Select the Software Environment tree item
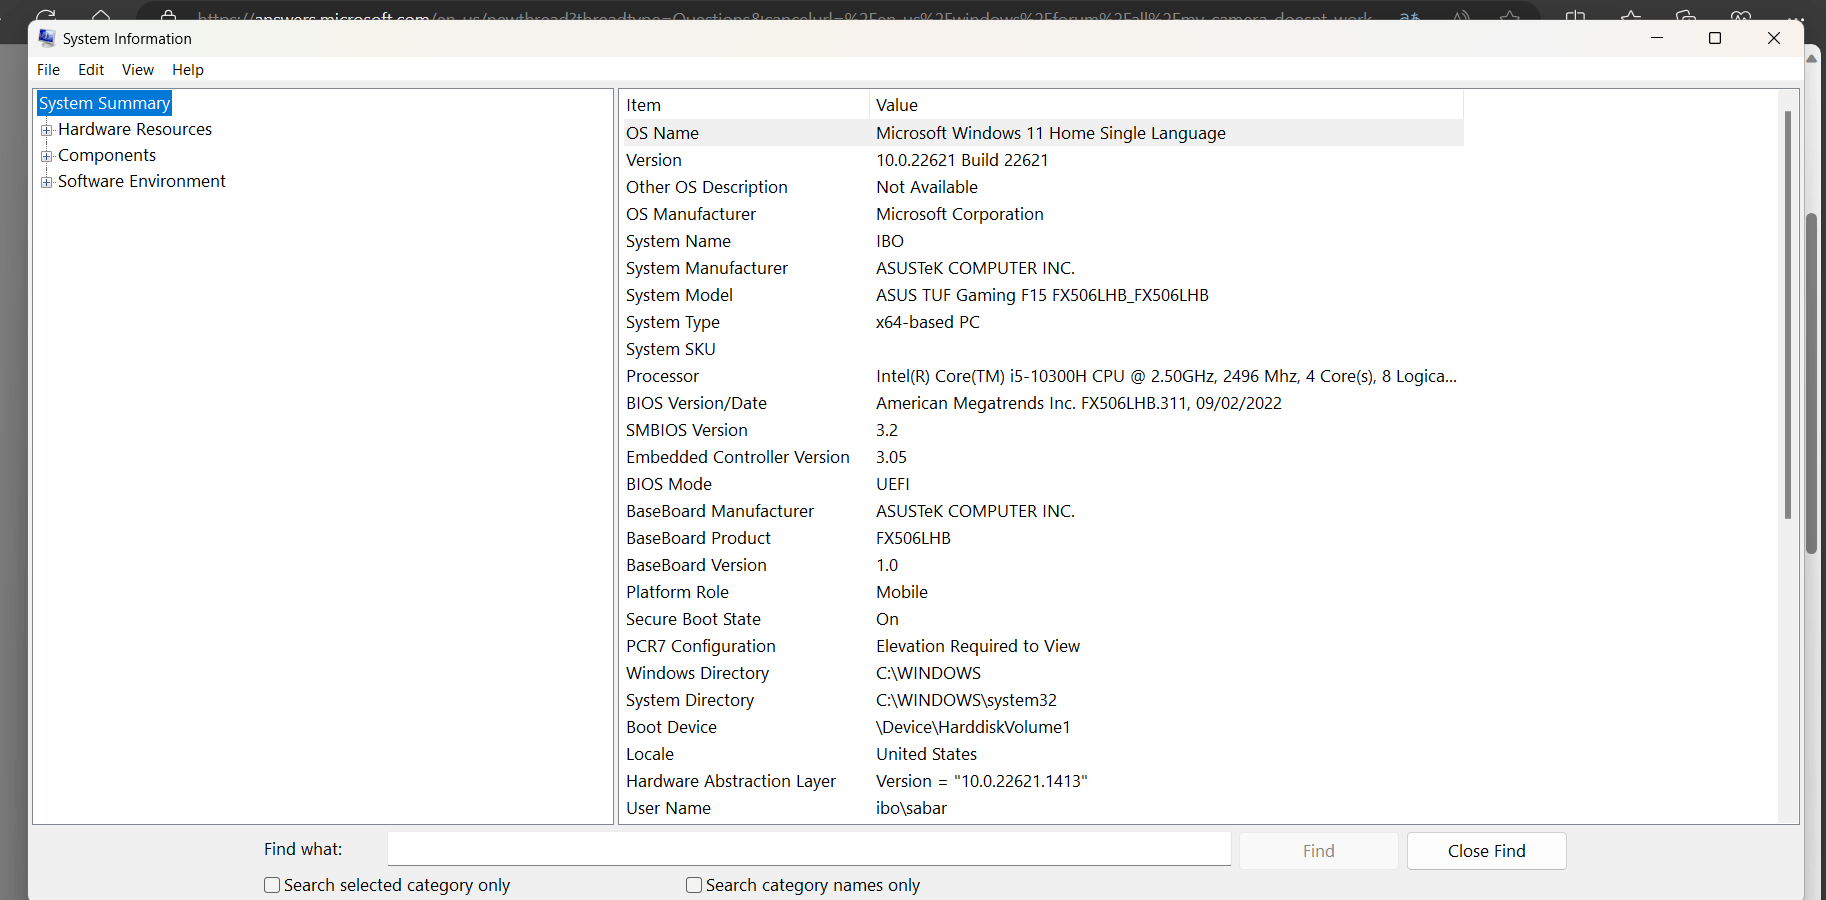The height and width of the screenshot is (900, 1826). pyautogui.click(x=142, y=181)
